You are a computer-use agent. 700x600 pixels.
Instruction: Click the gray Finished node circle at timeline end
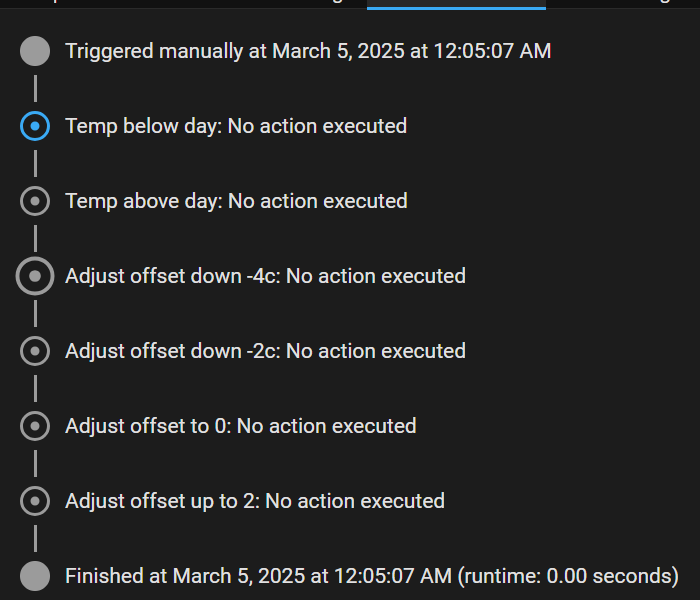pos(35,576)
